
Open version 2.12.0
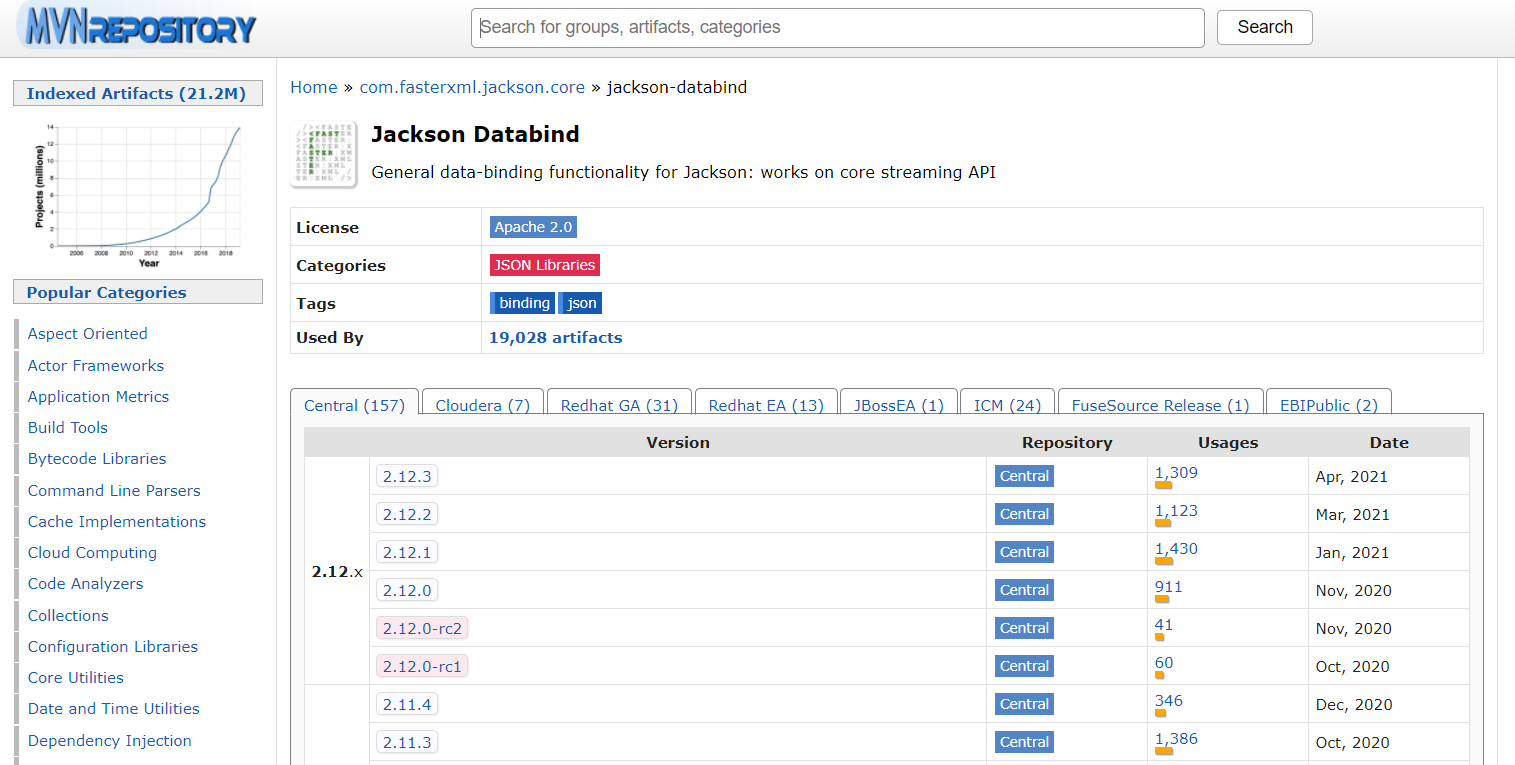(x=407, y=590)
